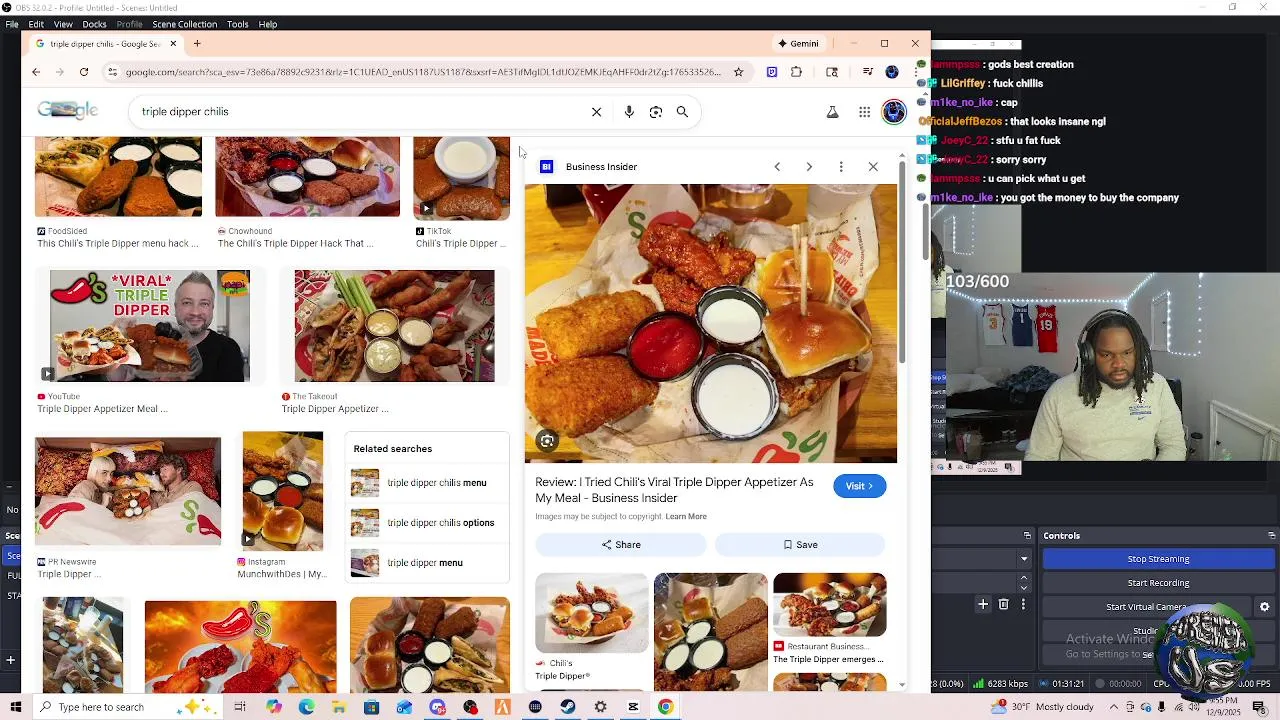Open the OBS Tools menu
Image resolution: width=1280 pixels, height=720 pixels.
(x=238, y=24)
